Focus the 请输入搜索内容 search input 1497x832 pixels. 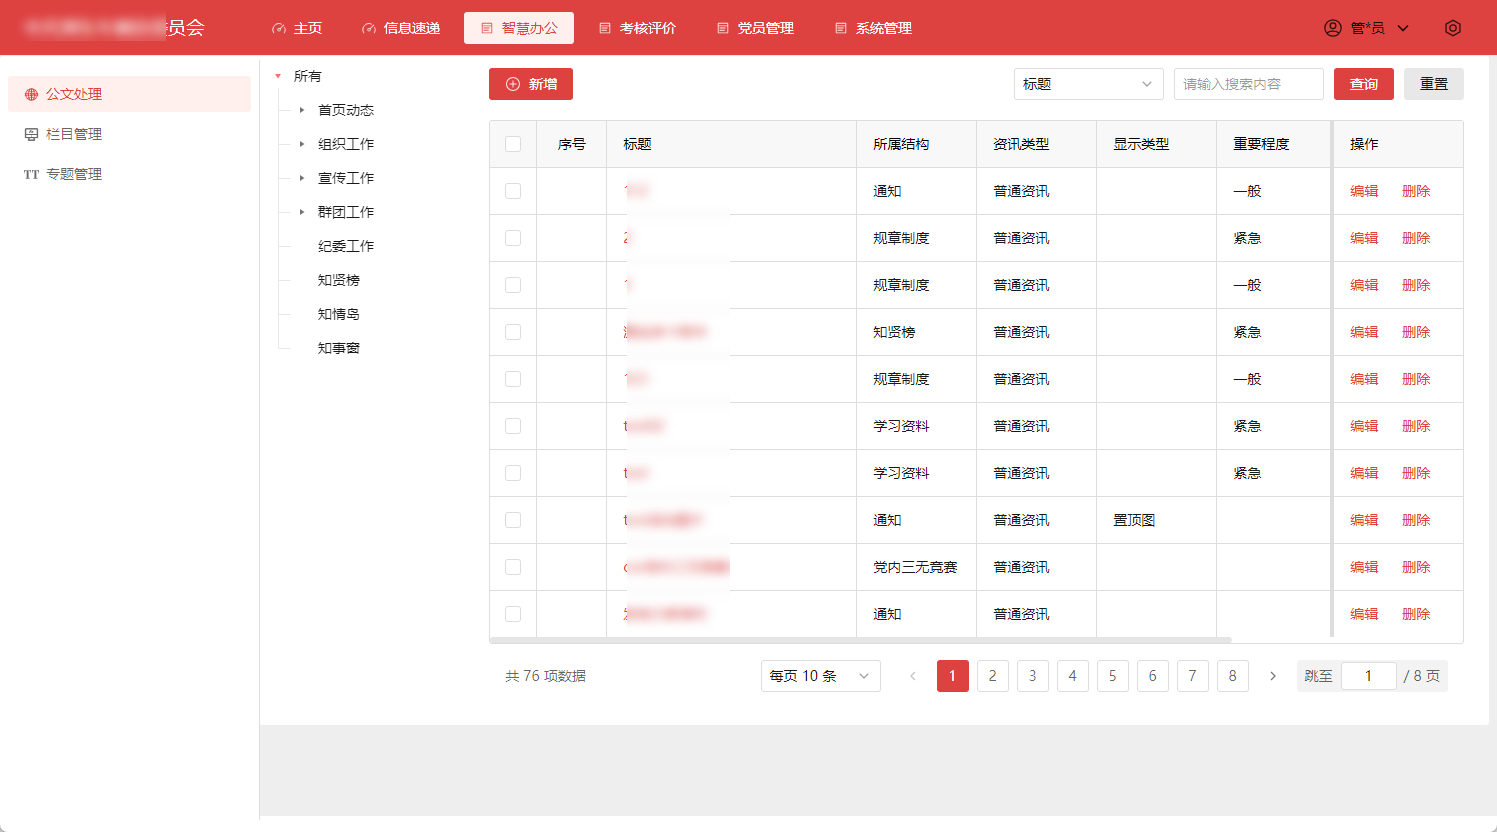1249,84
